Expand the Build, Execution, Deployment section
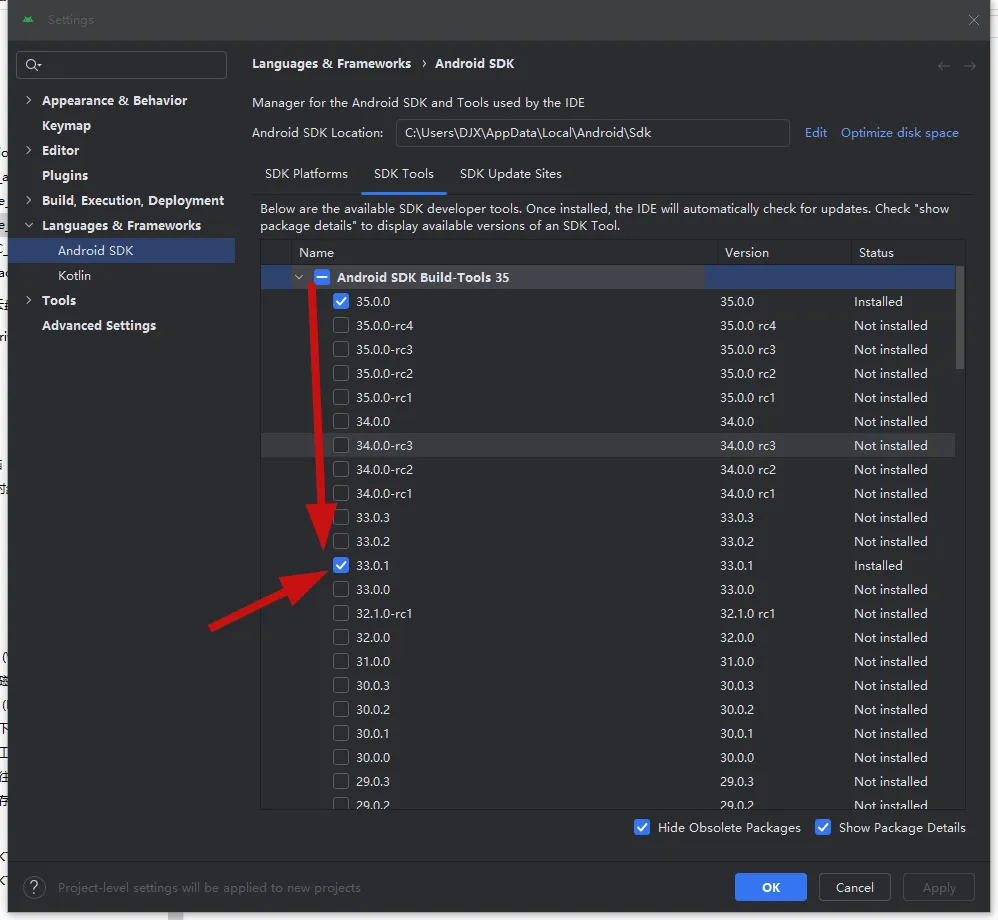This screenshot has width=998, height=920. (x=29, y=201)
